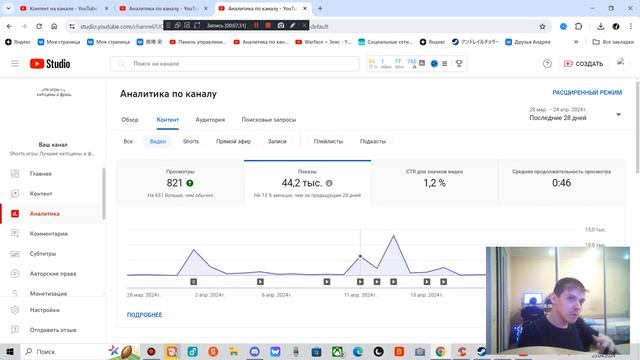
Task: Click the ПОДРОБНЕЕ link under chart
Action: (x=144, y=315)
